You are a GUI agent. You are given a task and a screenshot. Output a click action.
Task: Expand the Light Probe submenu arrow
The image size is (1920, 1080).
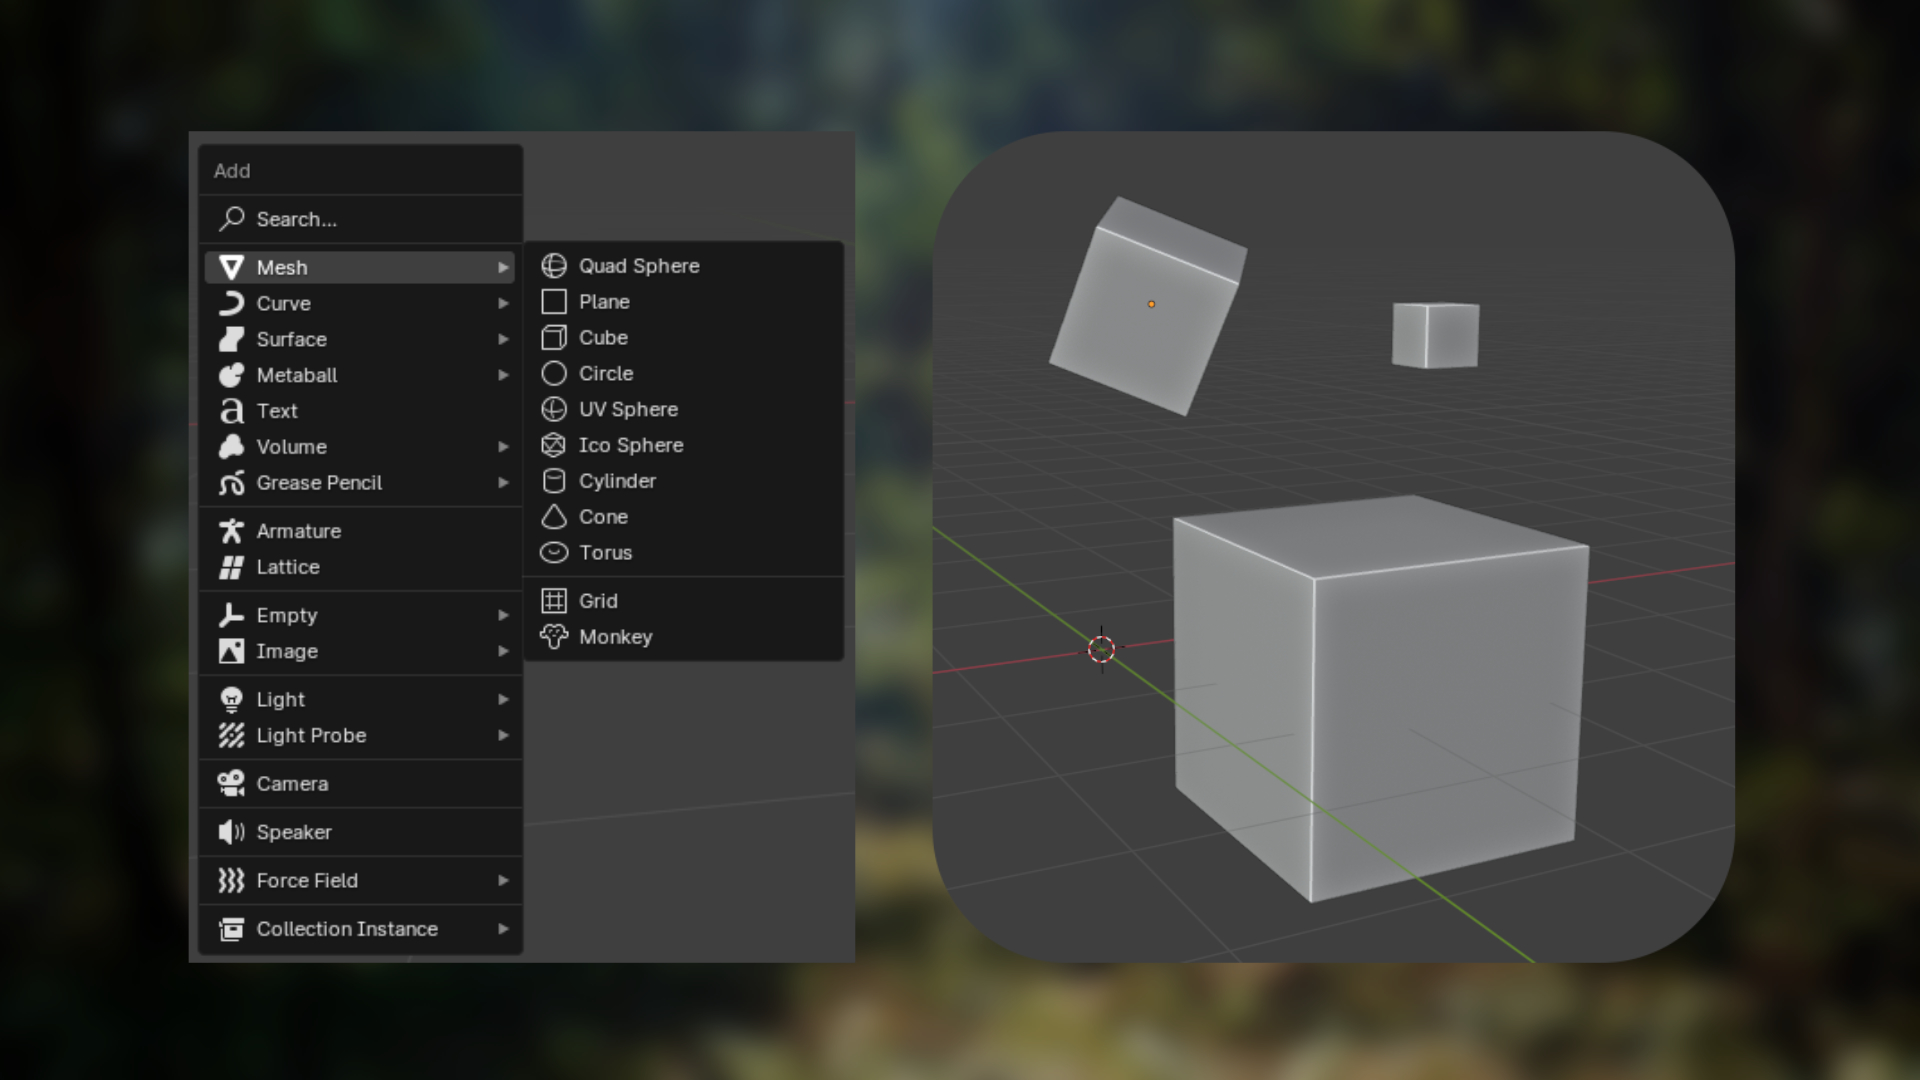[503, 735]
